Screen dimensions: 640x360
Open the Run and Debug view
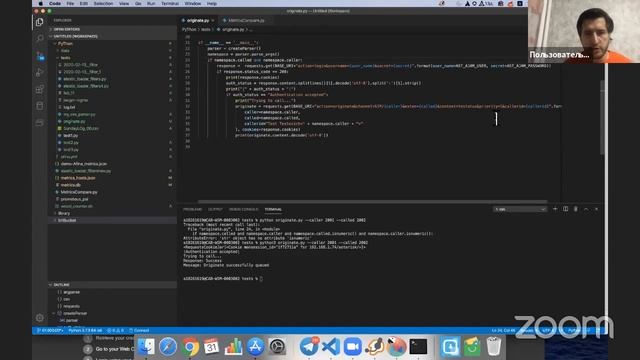[40, 73]
